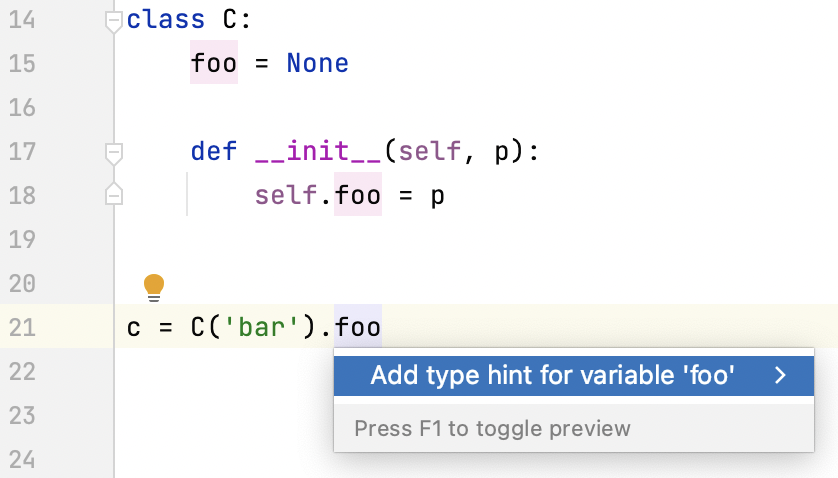Select 'Add type hint for variable' option

[x=553, y=376]
